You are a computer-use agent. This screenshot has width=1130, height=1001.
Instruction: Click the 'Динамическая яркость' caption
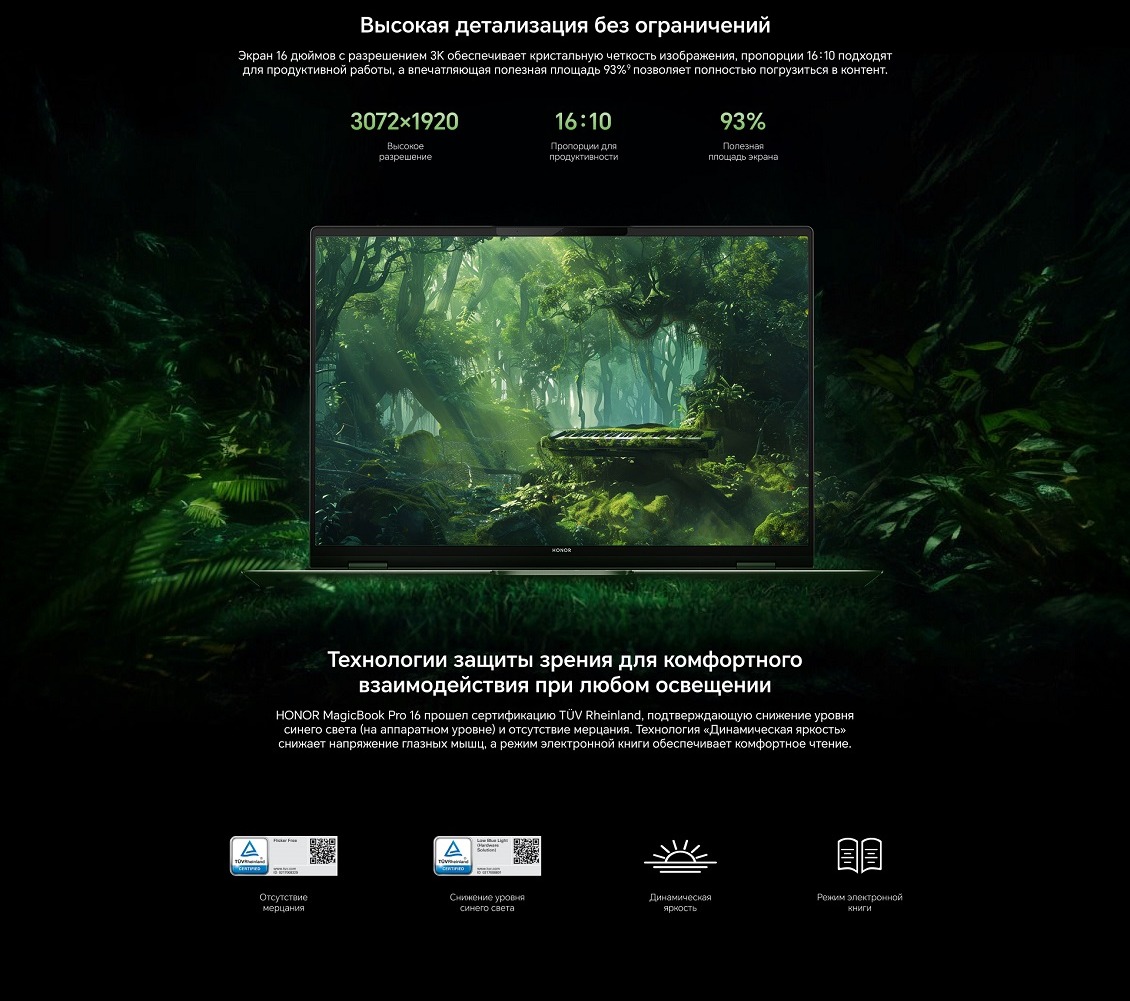pos(680,902)
